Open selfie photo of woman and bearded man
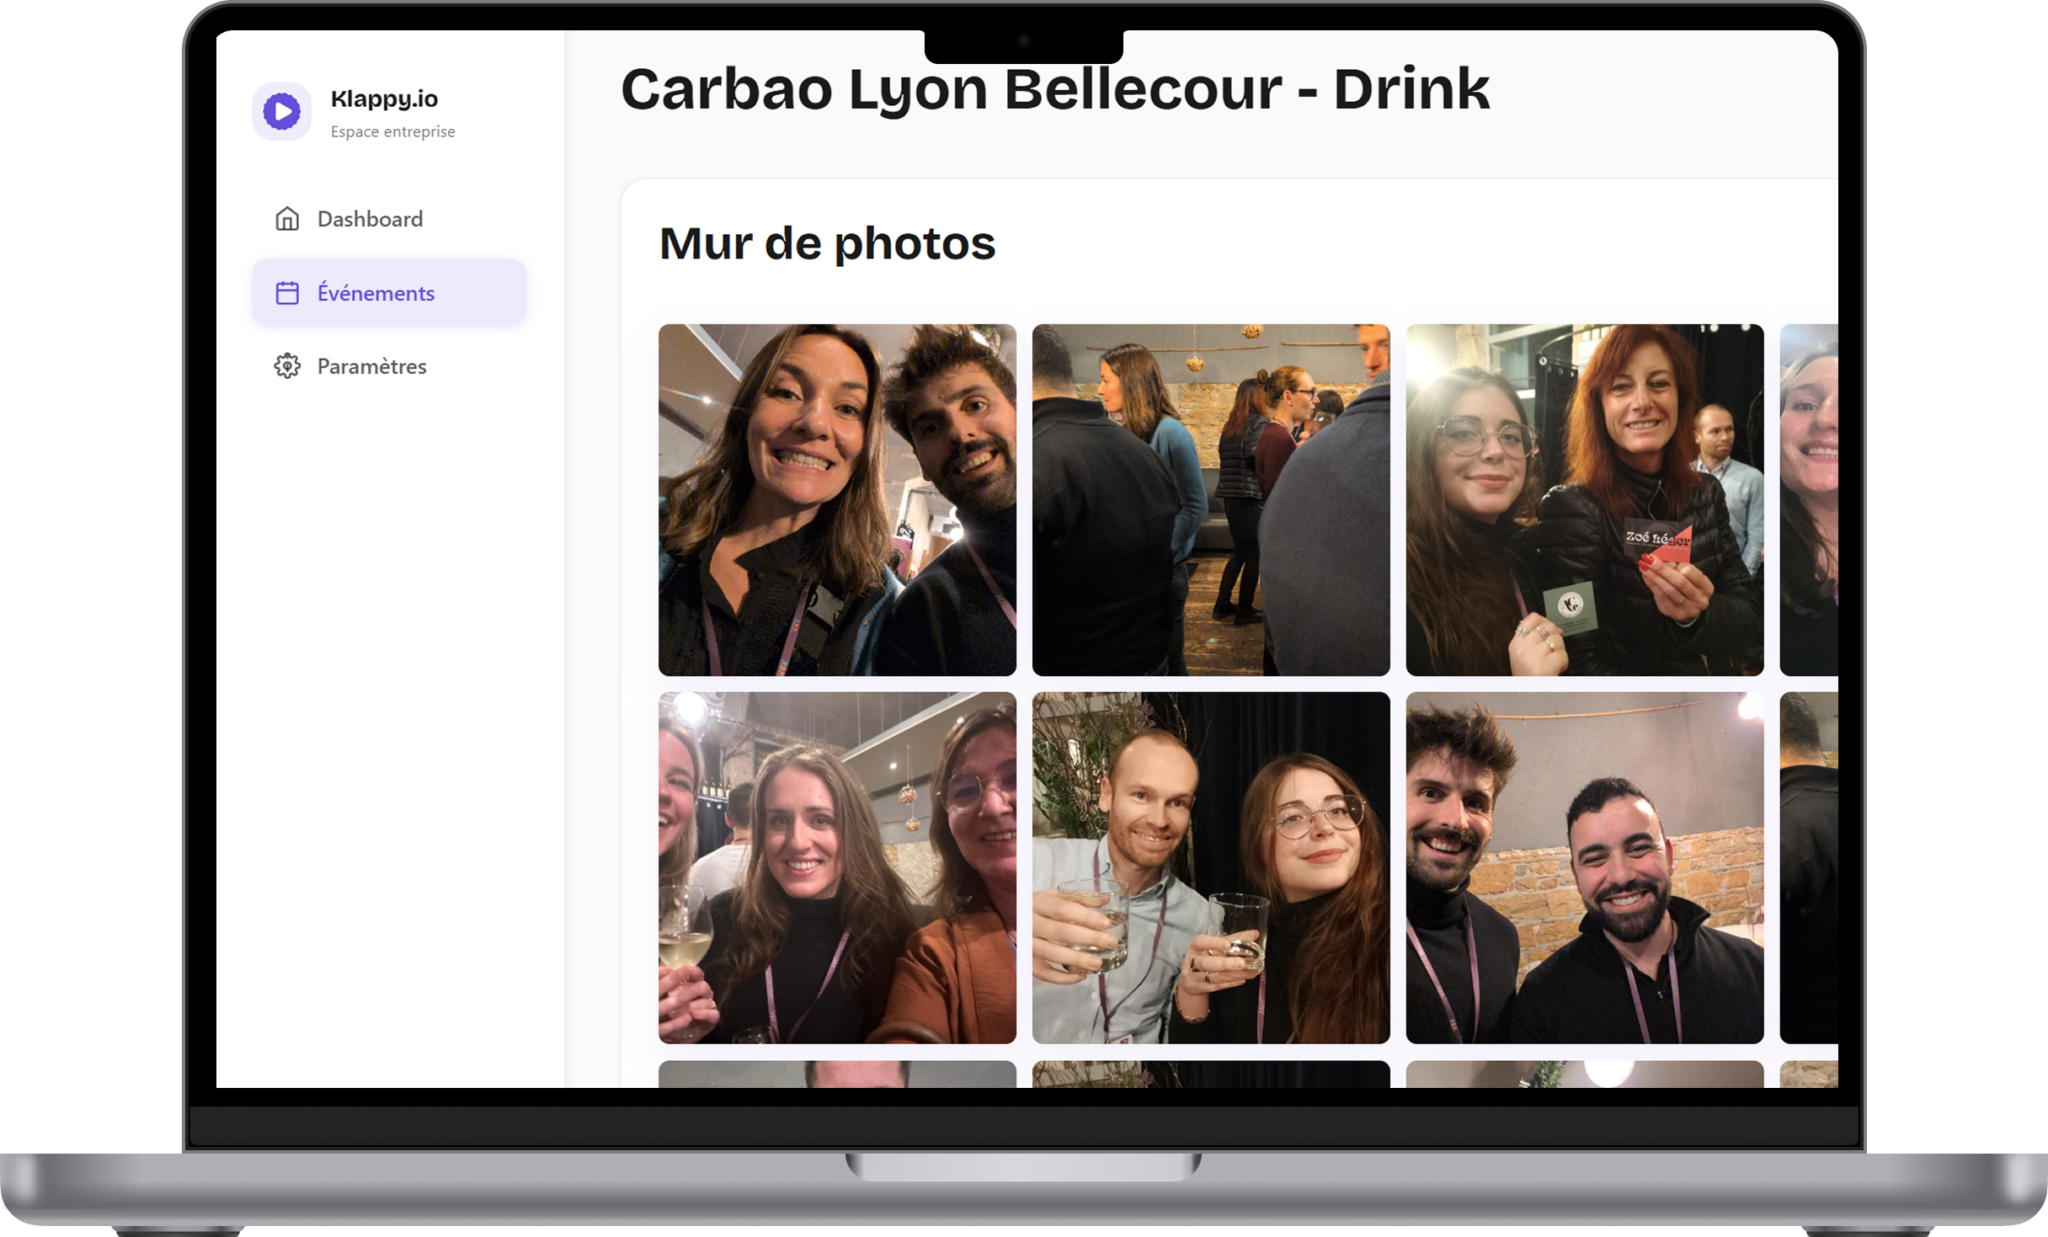 (x=837, y=499)
